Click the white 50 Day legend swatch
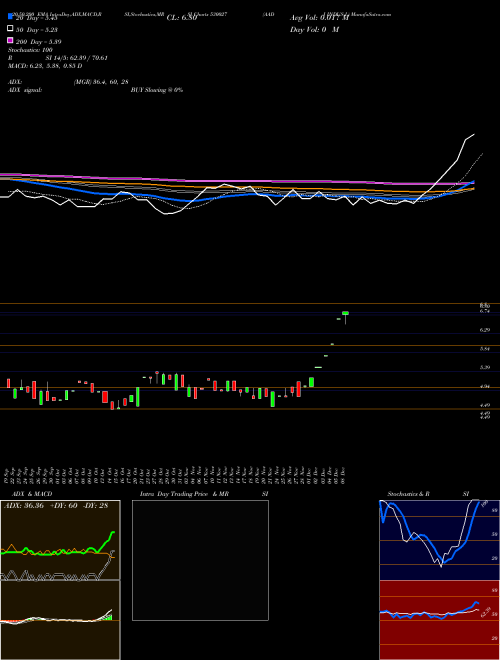The width and height of the screenshot is (500, 660). (x=11, y=29)
